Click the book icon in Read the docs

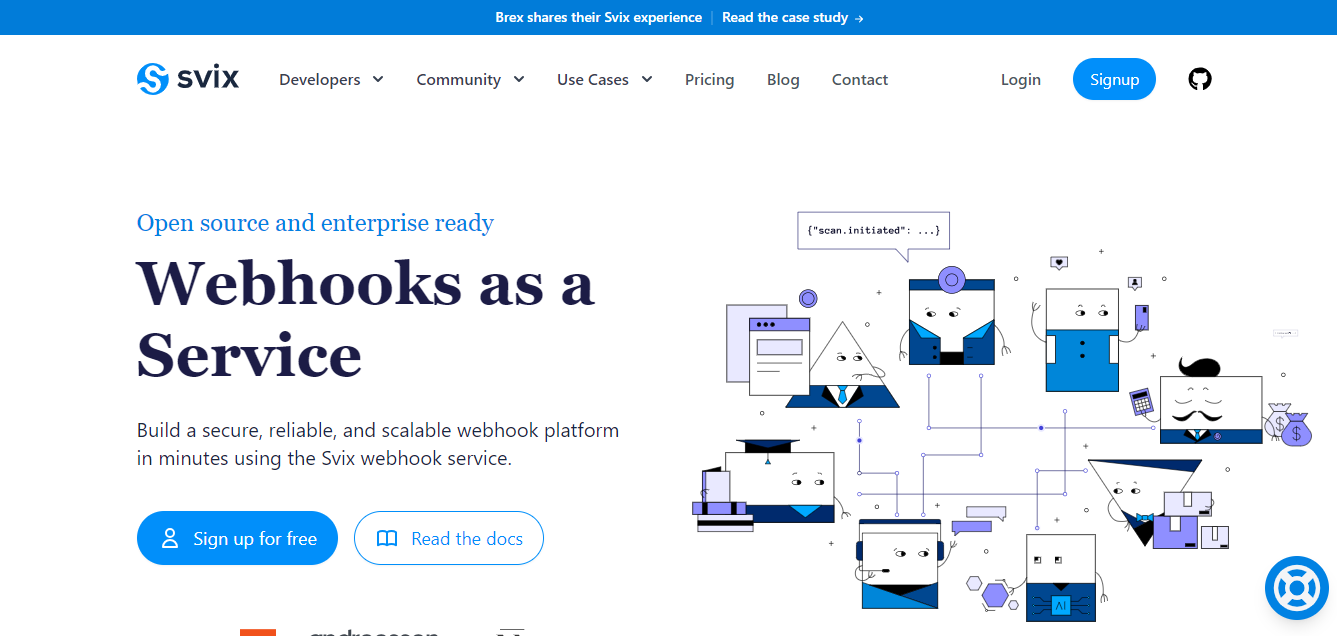(x=387, y=539)
